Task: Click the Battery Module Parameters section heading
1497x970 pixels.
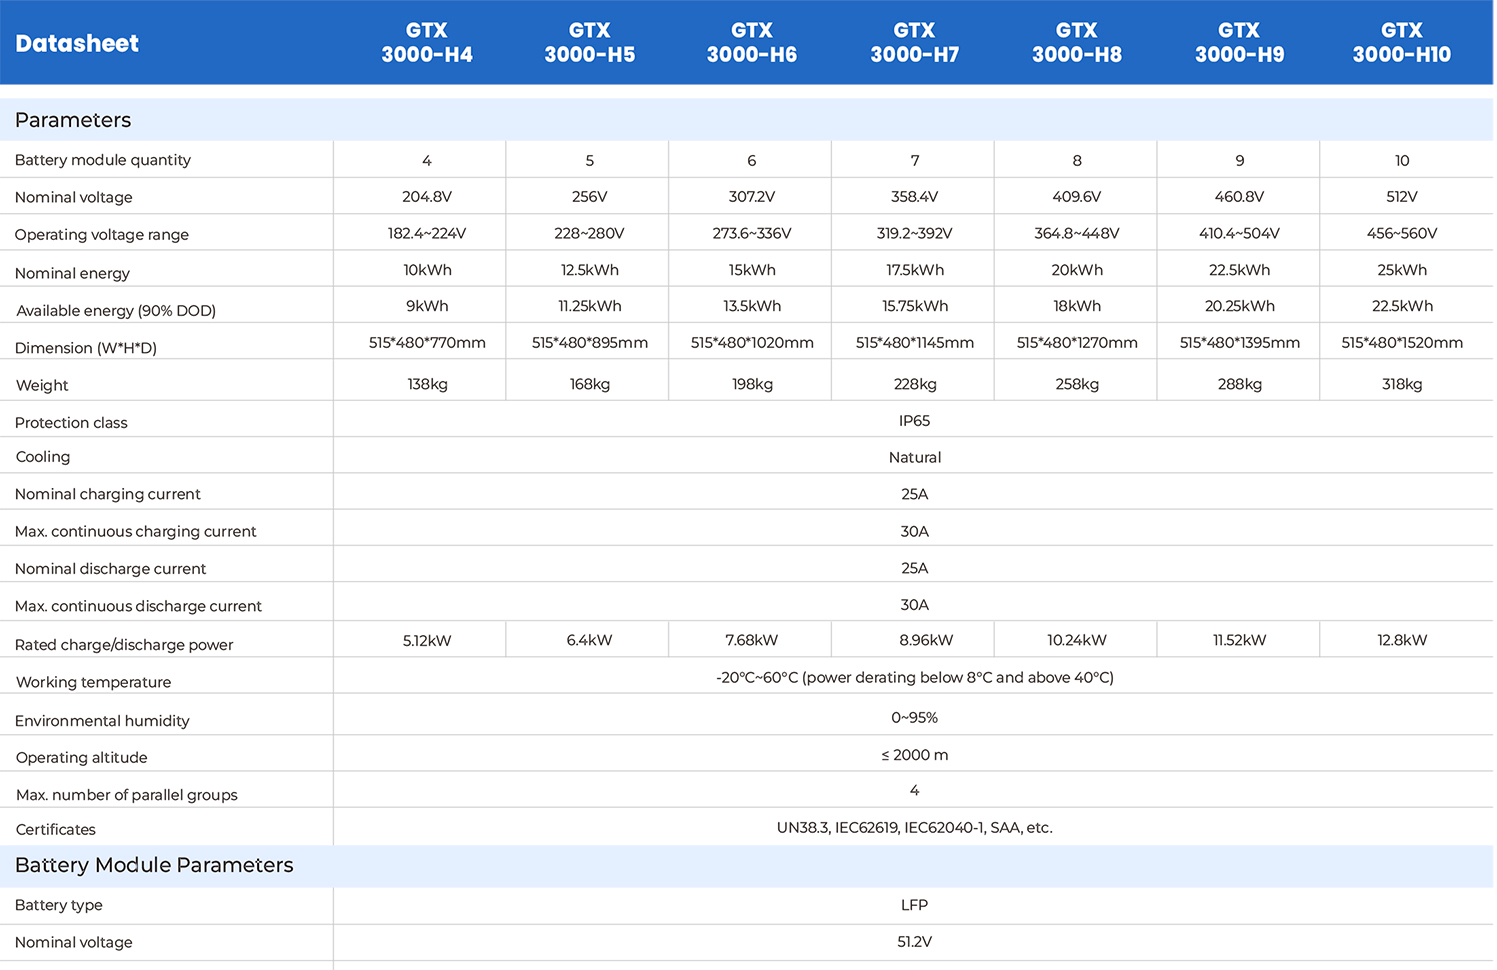Action: tap(154, 865)
